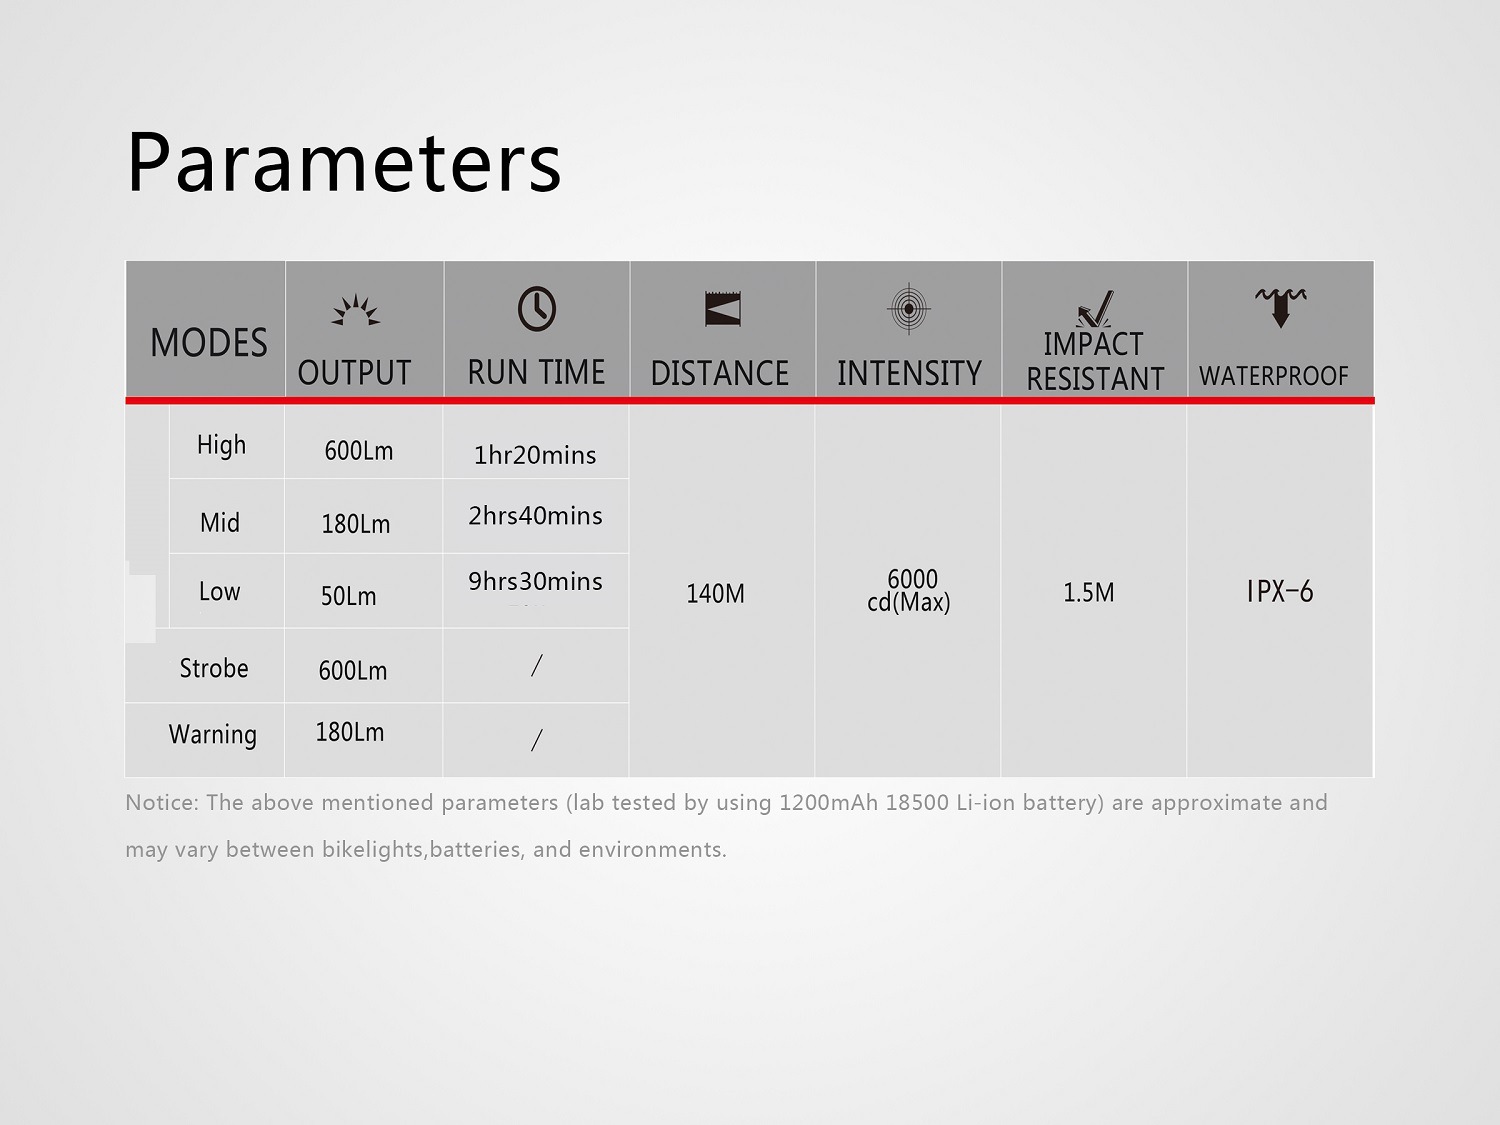
Task: Click the 1hr20mins run time cell
Action: coord(535,455)
